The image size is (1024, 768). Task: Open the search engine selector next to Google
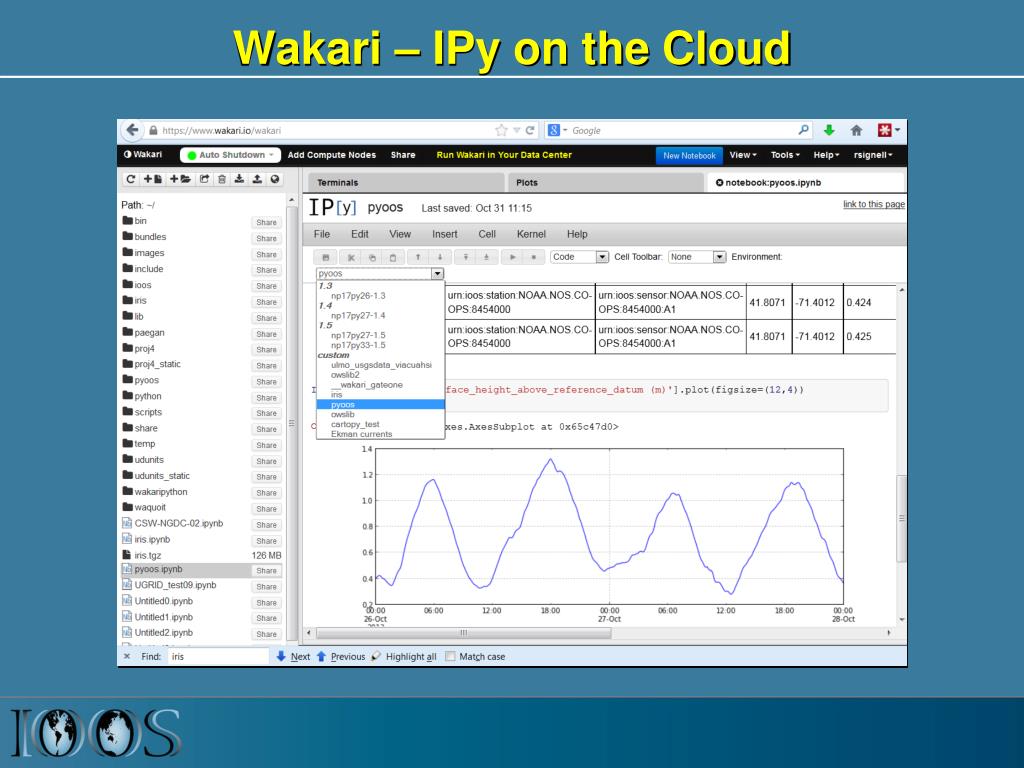(557, 130)
